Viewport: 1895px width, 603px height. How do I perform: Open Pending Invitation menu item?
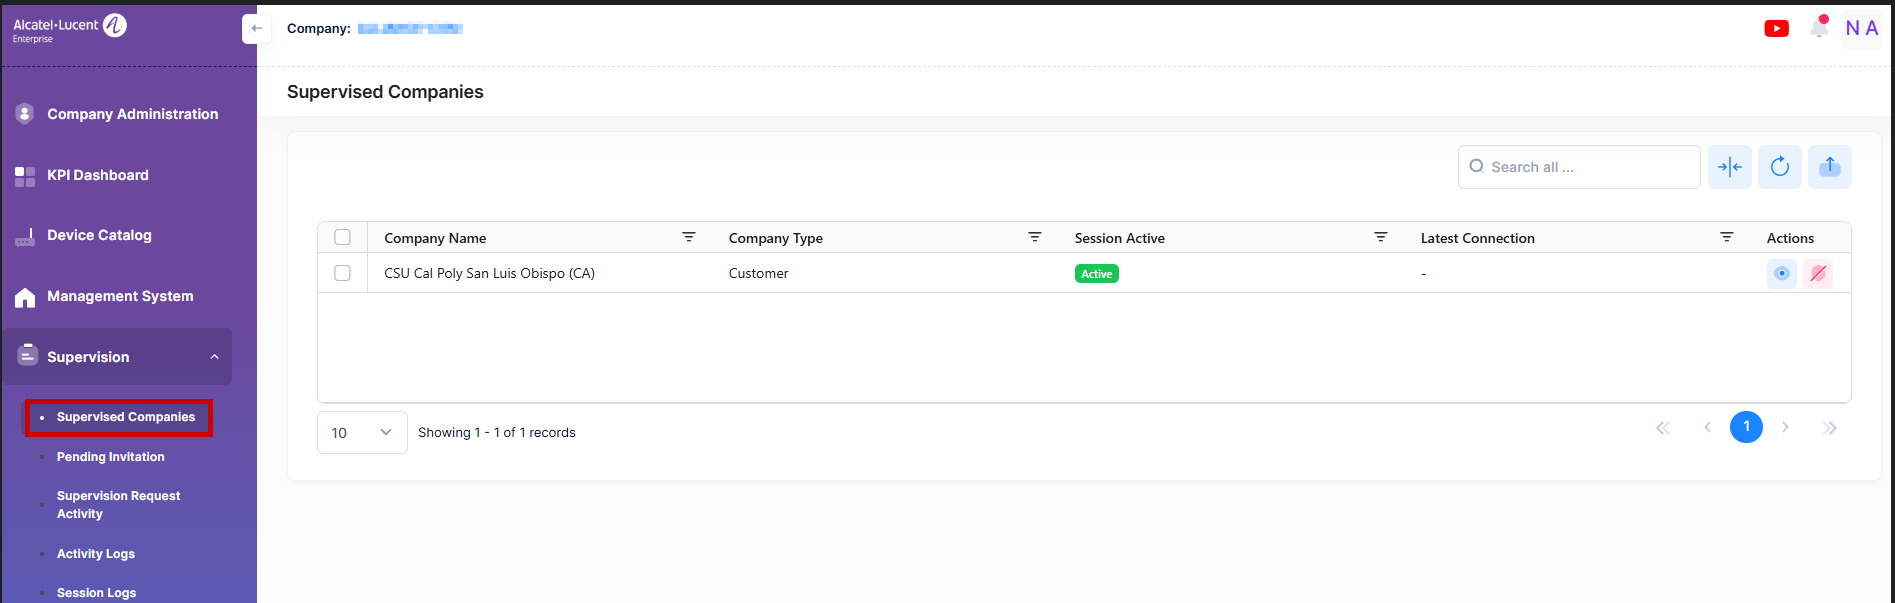click(110, 457)
